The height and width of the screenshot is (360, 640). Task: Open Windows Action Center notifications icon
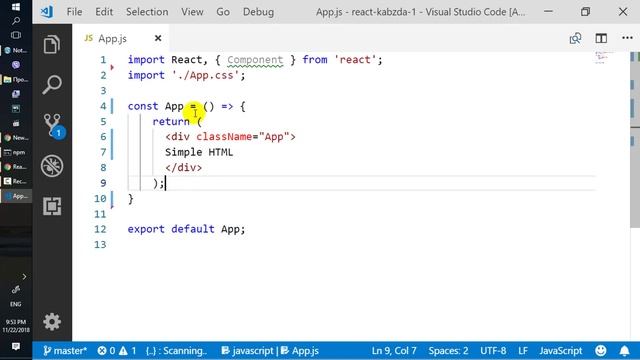[x=16, y=347]
